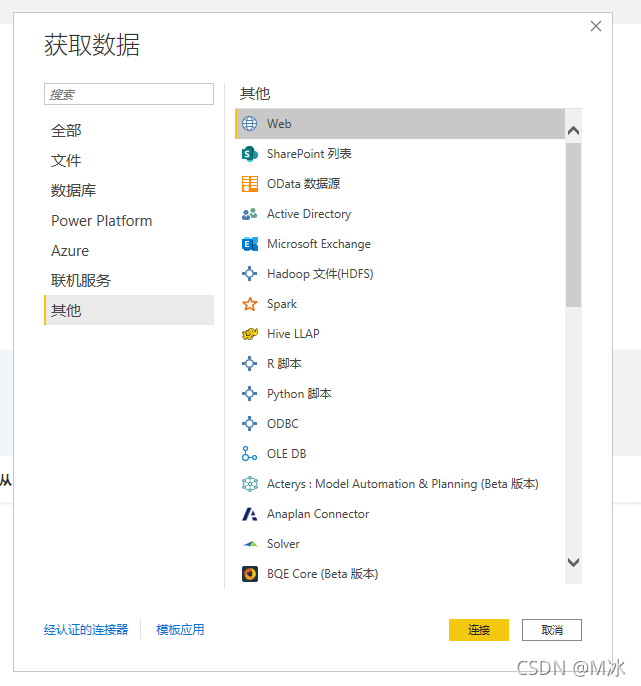Click the scrollbar down arrow
The height and width of the screenshot is (686, 641).
tap(573, 562)
